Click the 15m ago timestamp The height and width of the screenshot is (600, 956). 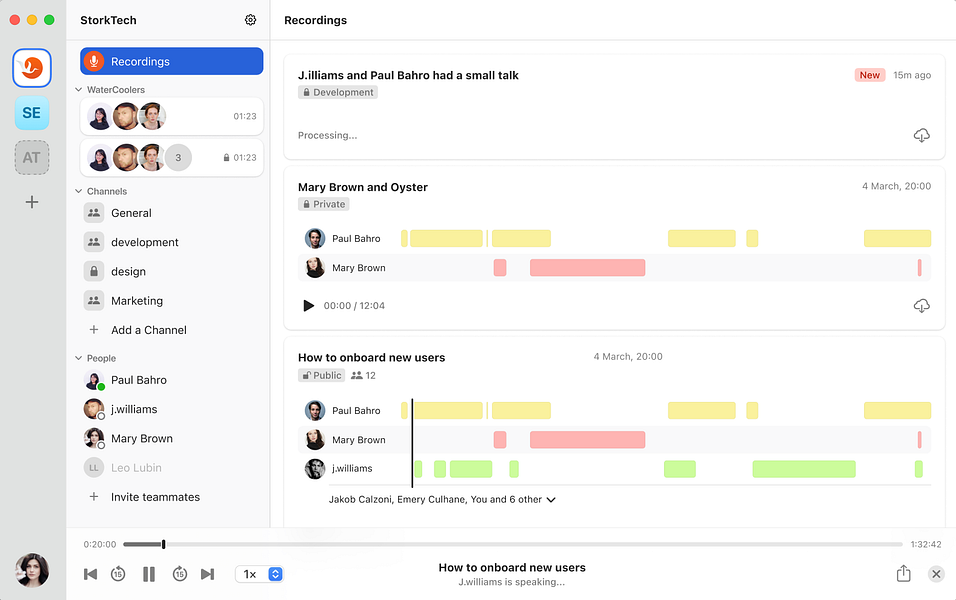pos(912,75)
